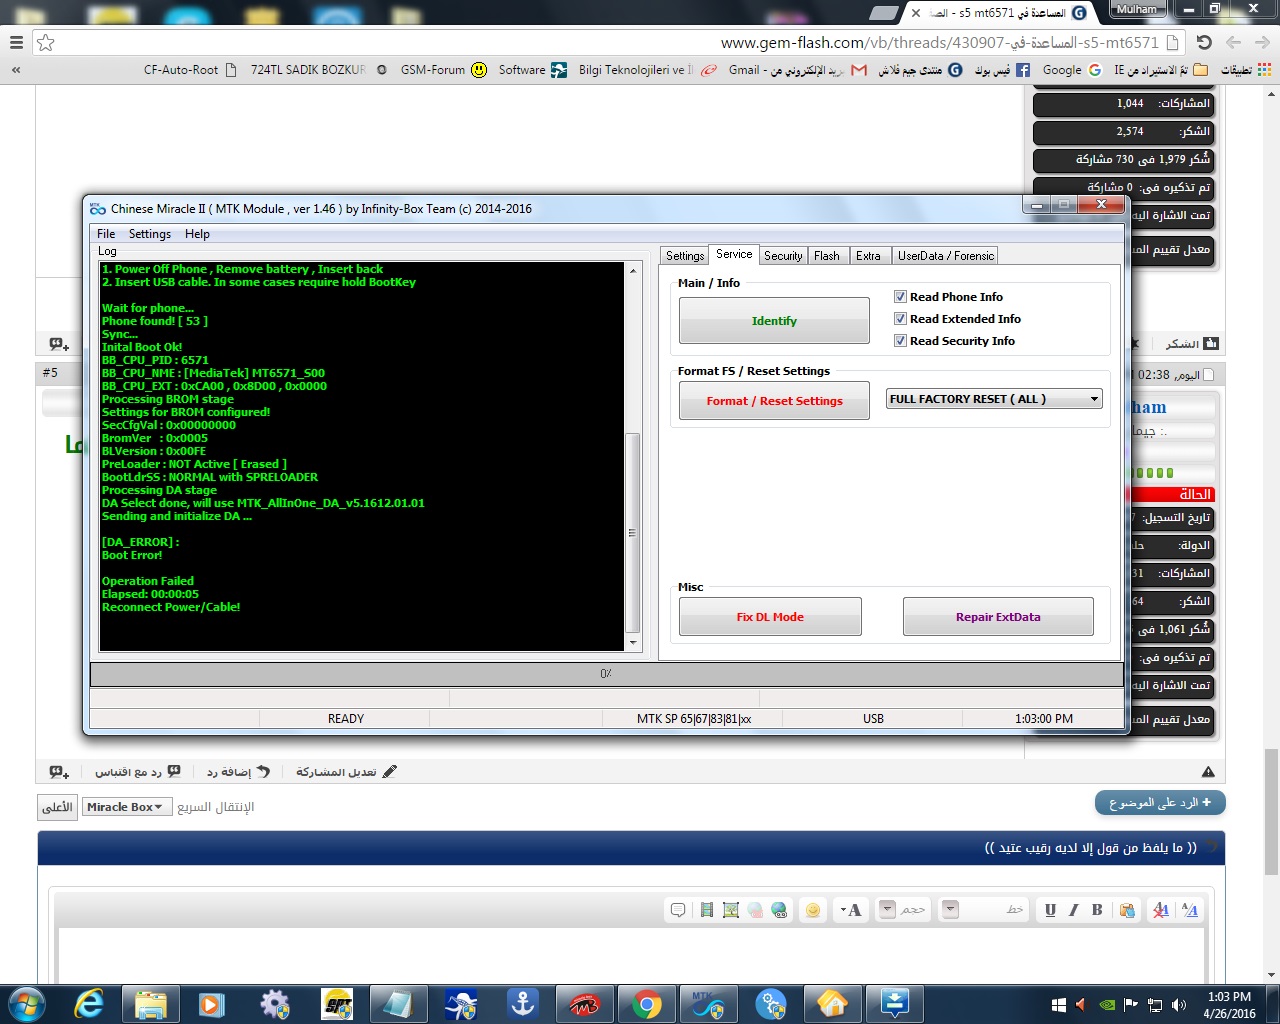Open the Windows Start menu
The image size is (1280, 1024).
click(x=25, y=1004)
